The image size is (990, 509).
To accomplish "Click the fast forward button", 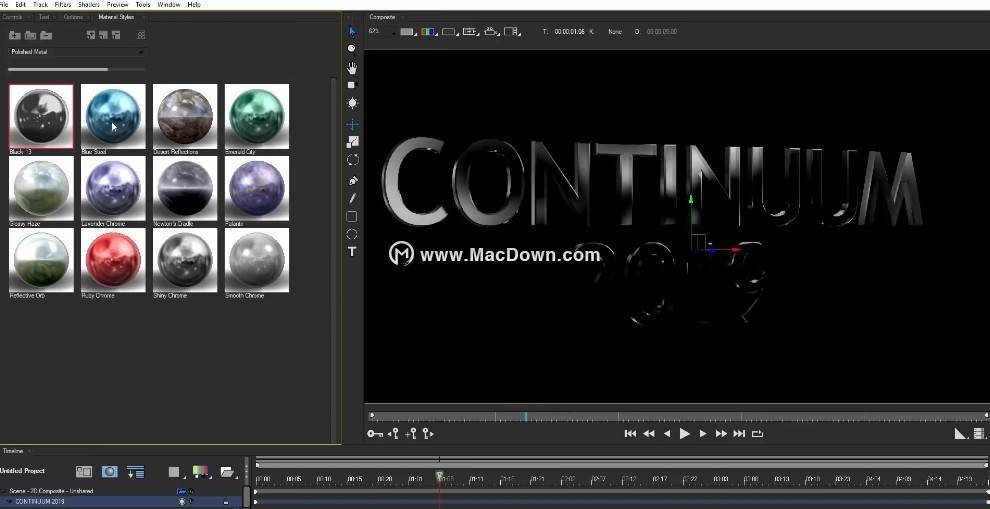I will [721, 434].
